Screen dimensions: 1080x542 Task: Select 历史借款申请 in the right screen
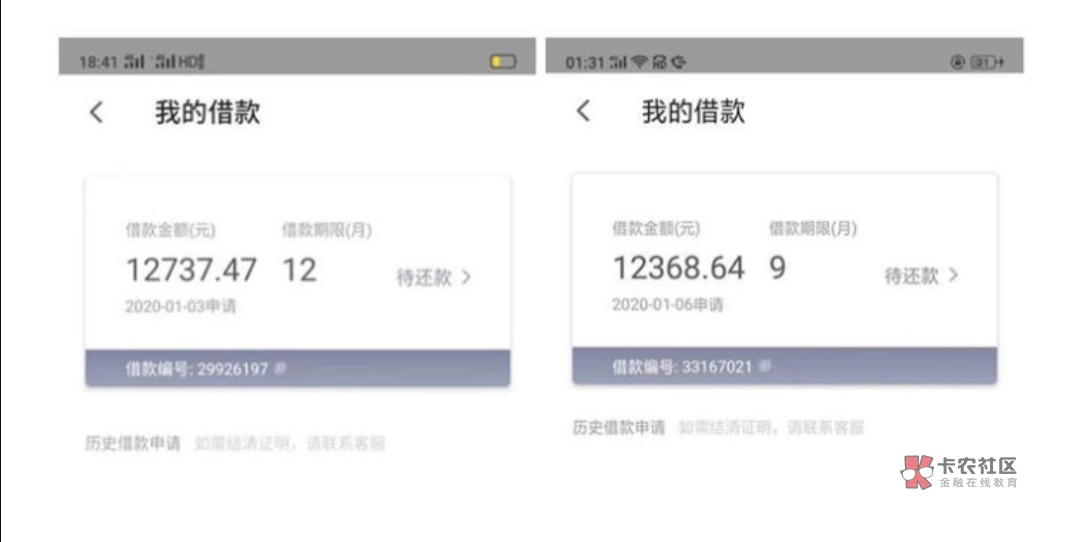click(618, 428)
